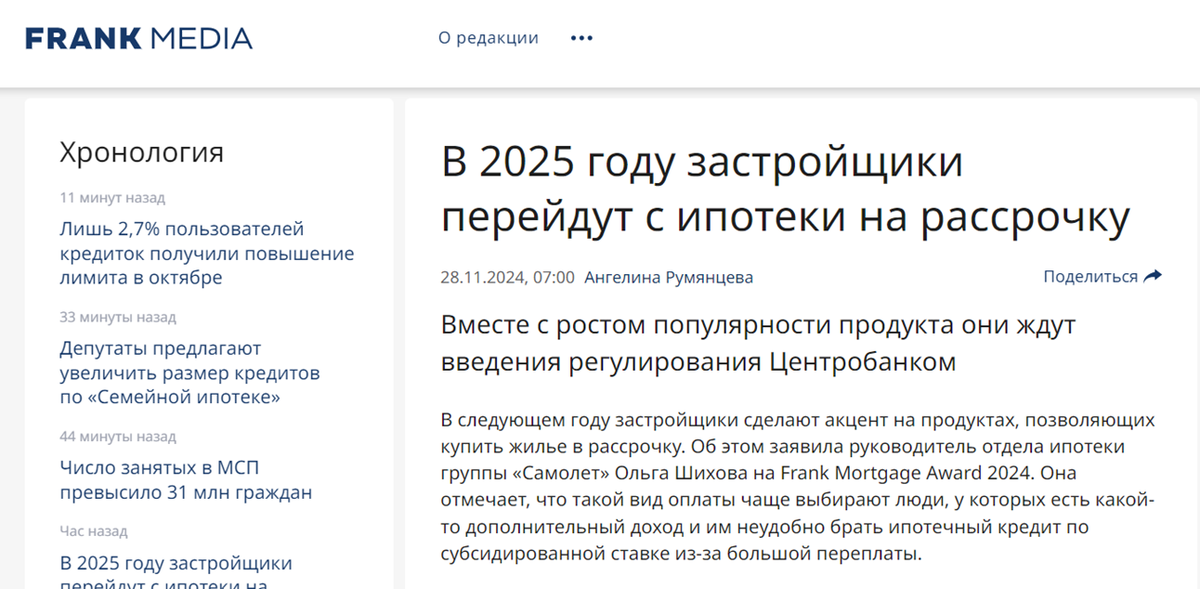Open news about Семейной ипотеке loans
This screenshot has width=1200, height=589.
190,373
